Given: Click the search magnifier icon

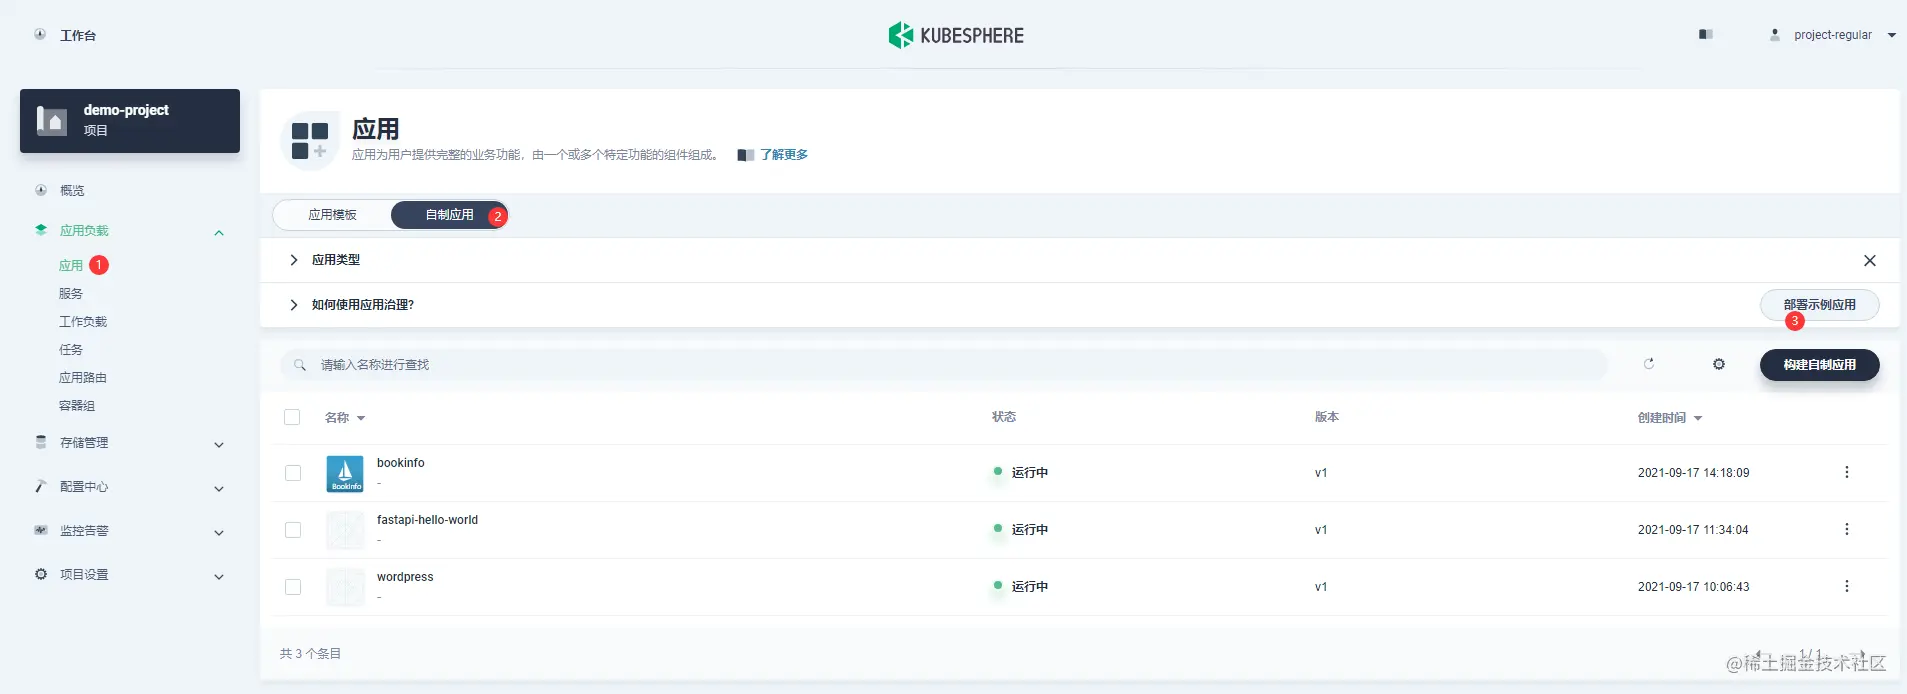Looking at the screenshot, I should coord(300,365).
